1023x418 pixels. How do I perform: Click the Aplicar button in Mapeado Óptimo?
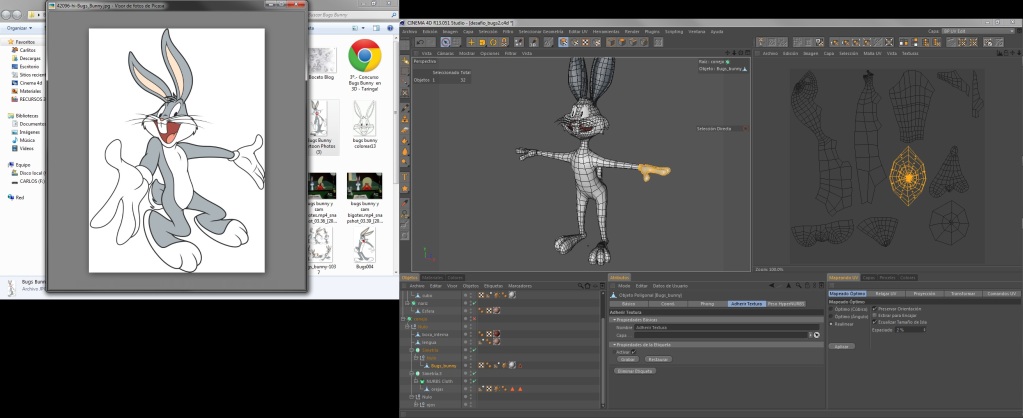point(842,346)
